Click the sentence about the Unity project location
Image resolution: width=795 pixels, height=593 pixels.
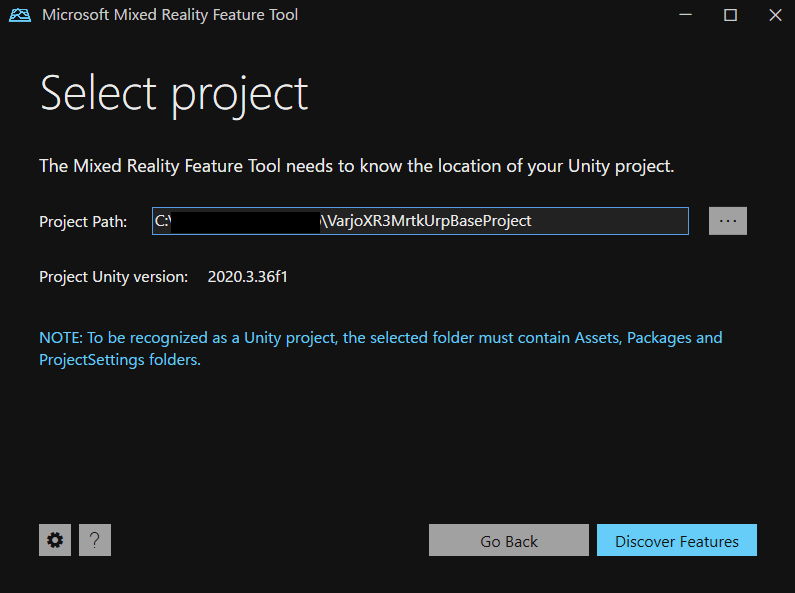point(356,166)
